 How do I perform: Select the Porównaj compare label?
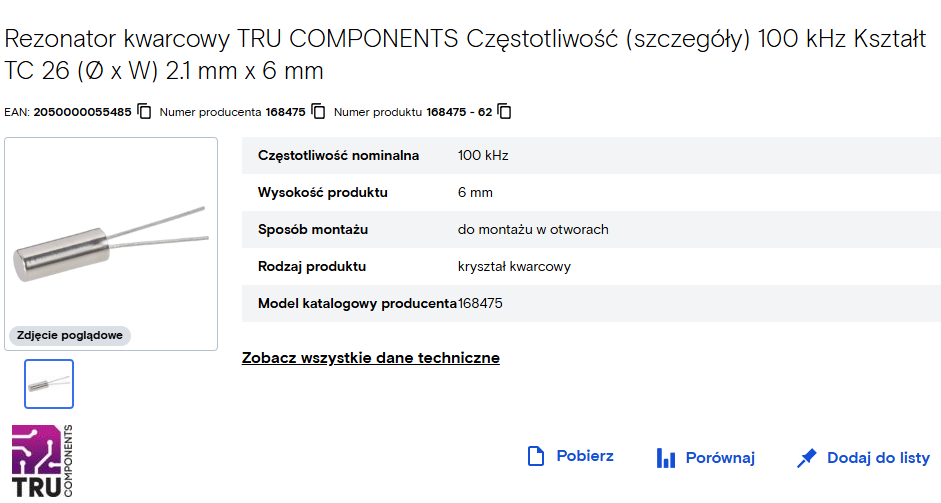(x=720, y=458)
